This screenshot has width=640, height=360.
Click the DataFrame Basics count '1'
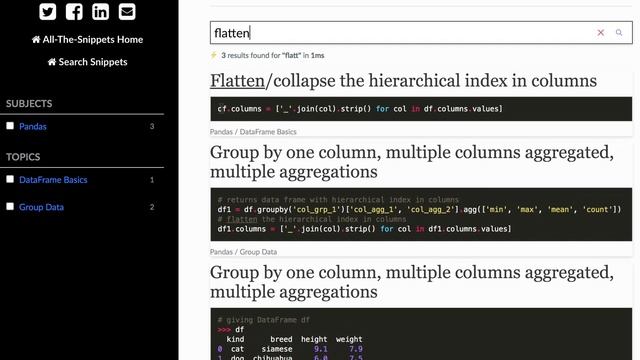coord(152,180)
